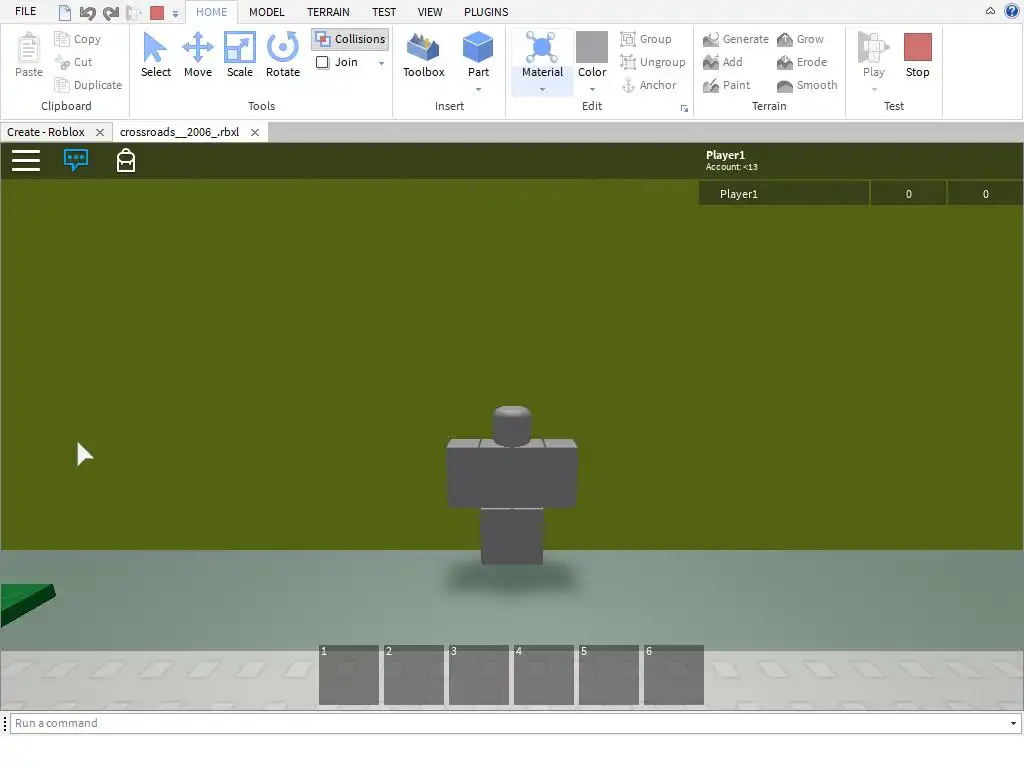Ungroup the selected model
Viewport: 1024px width, 768px height.
pos(653,62)
